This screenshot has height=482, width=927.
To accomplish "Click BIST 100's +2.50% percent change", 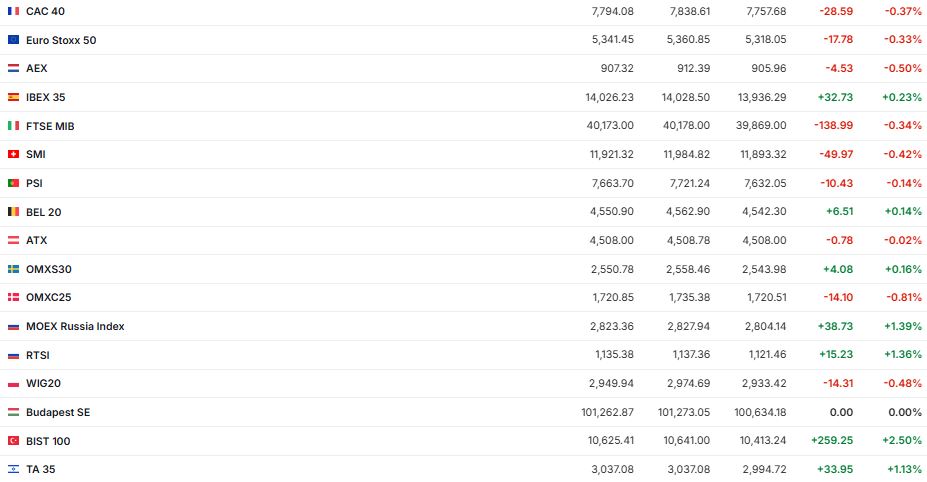I will pos(901,441).
